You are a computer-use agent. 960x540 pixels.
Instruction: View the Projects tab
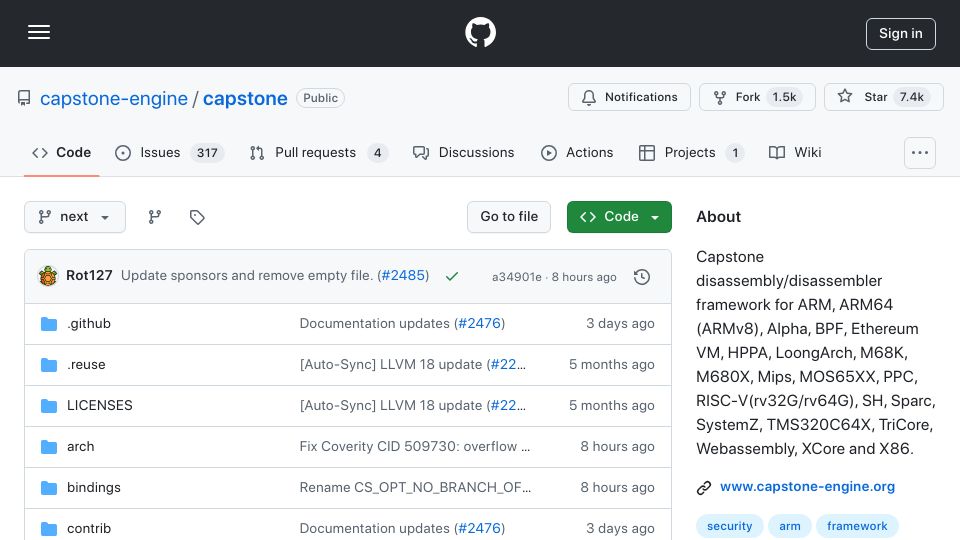691,152
